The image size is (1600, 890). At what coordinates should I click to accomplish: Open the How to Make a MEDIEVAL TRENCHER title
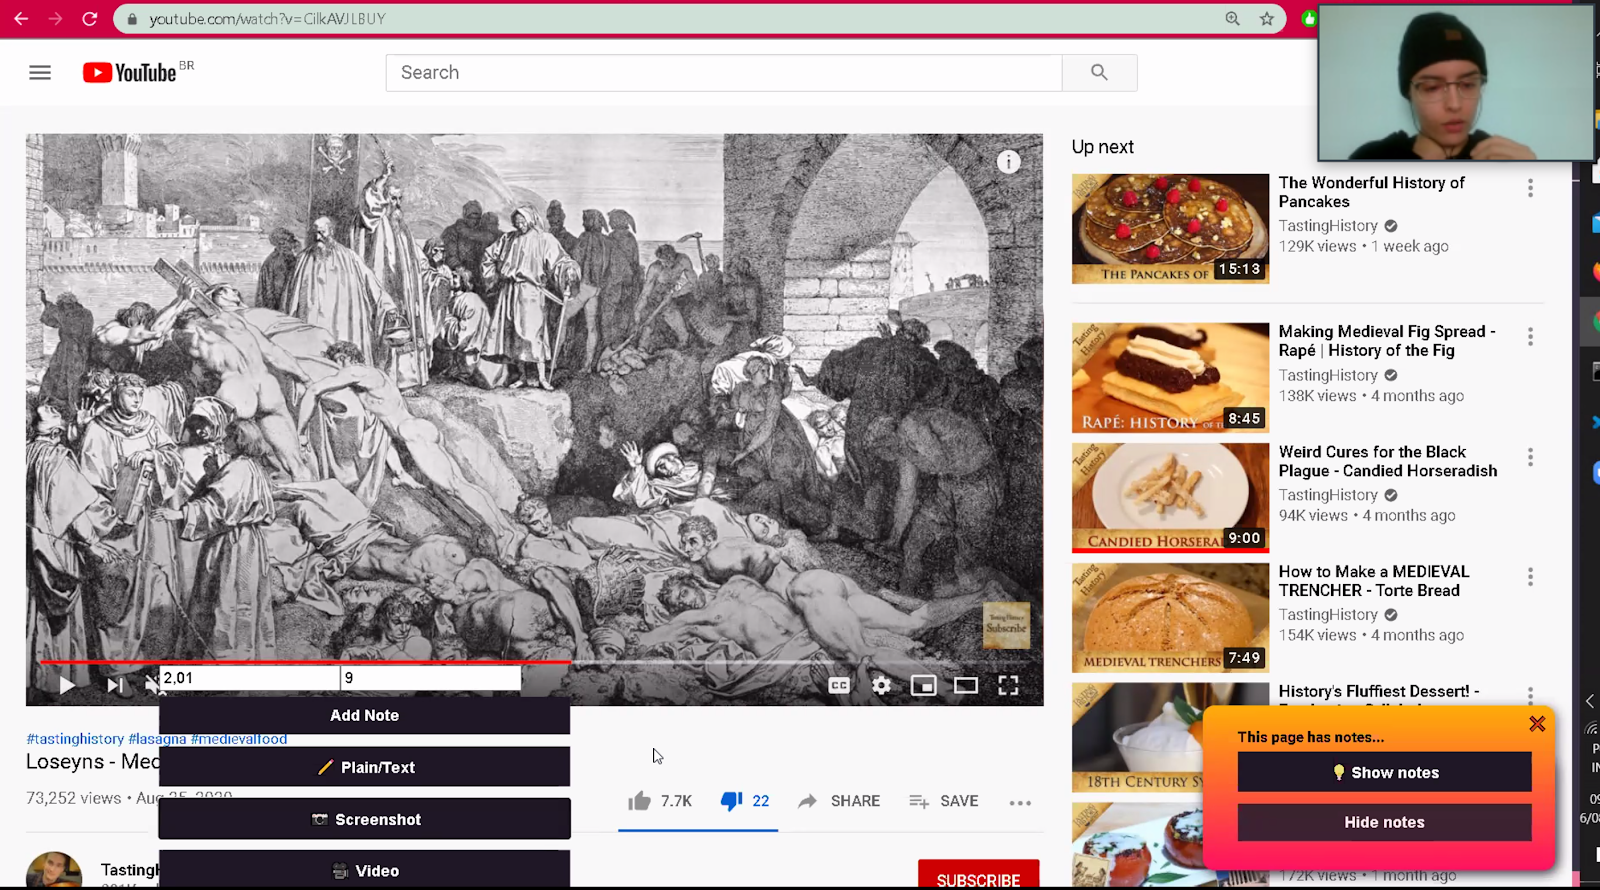click(x=1374, y=581)
